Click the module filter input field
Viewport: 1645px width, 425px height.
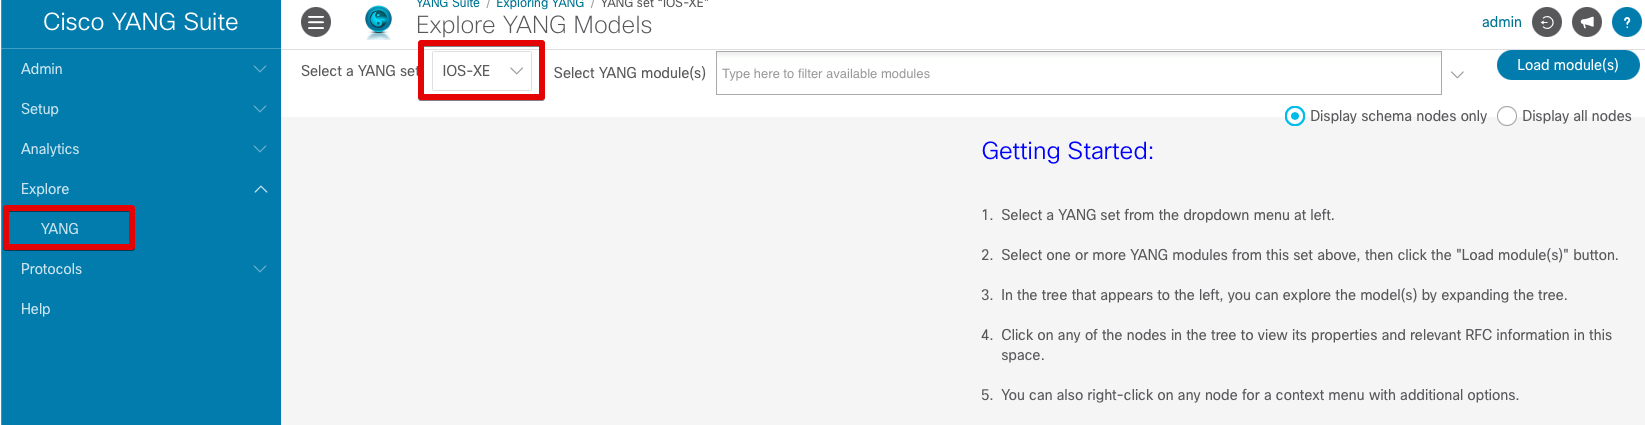[1078, 73]
